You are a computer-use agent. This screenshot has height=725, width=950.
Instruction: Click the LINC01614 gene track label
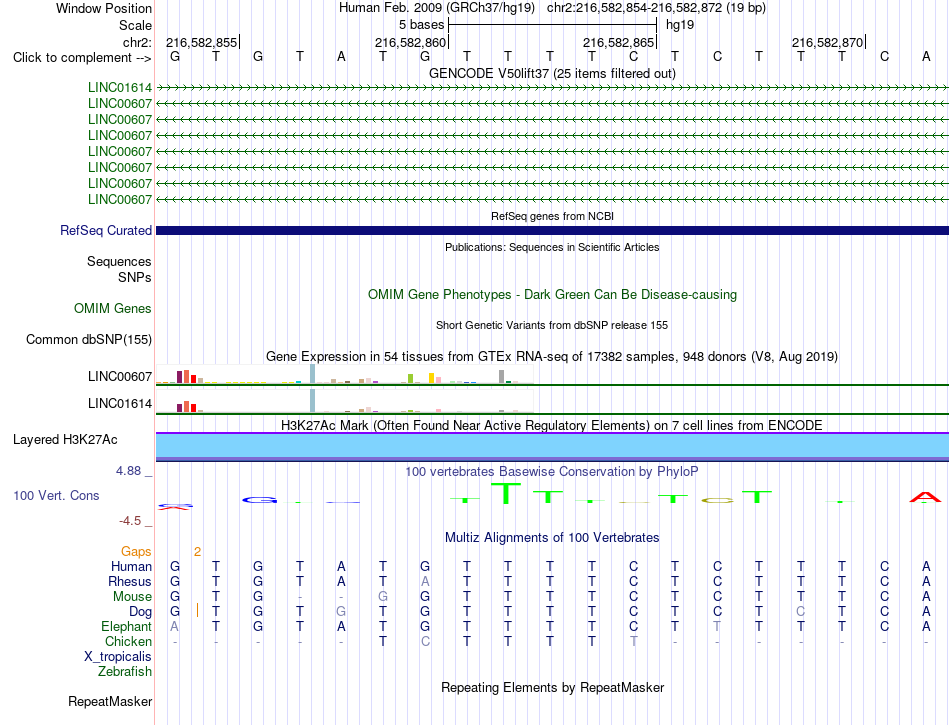(x=119, y=87)
